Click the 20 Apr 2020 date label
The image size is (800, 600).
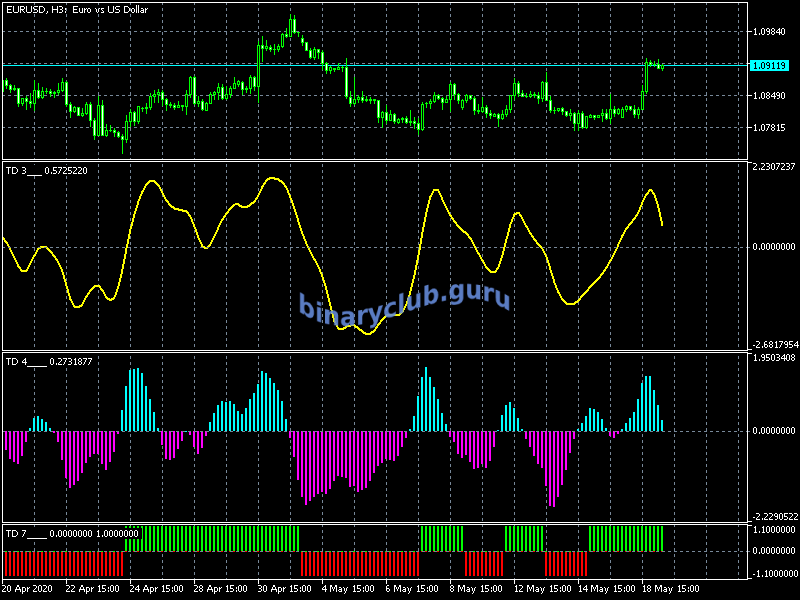[29, 588]
